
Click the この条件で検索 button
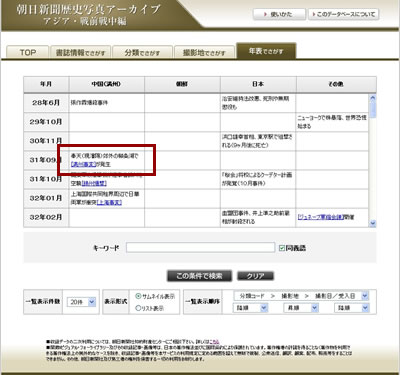click(199, 276)
